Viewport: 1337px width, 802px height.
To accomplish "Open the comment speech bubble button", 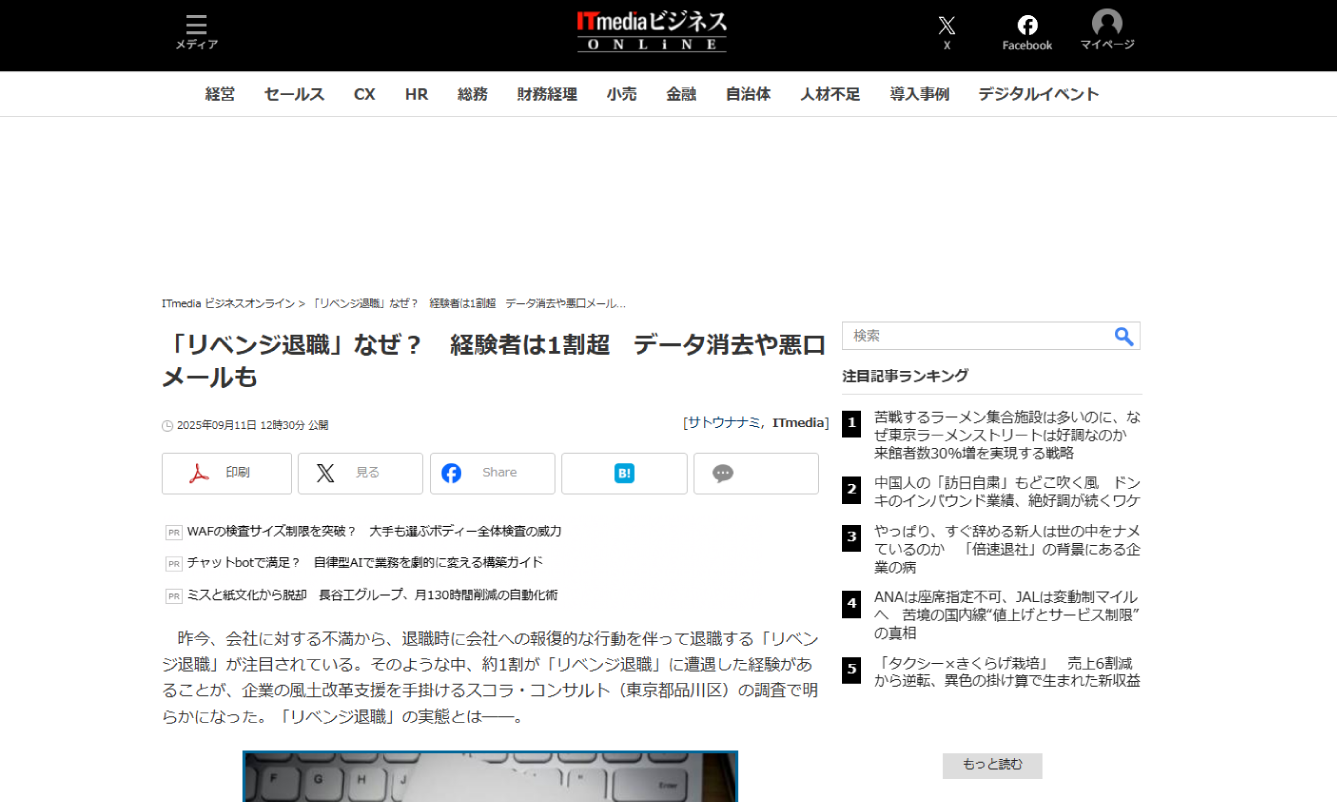I will point(755,473).
